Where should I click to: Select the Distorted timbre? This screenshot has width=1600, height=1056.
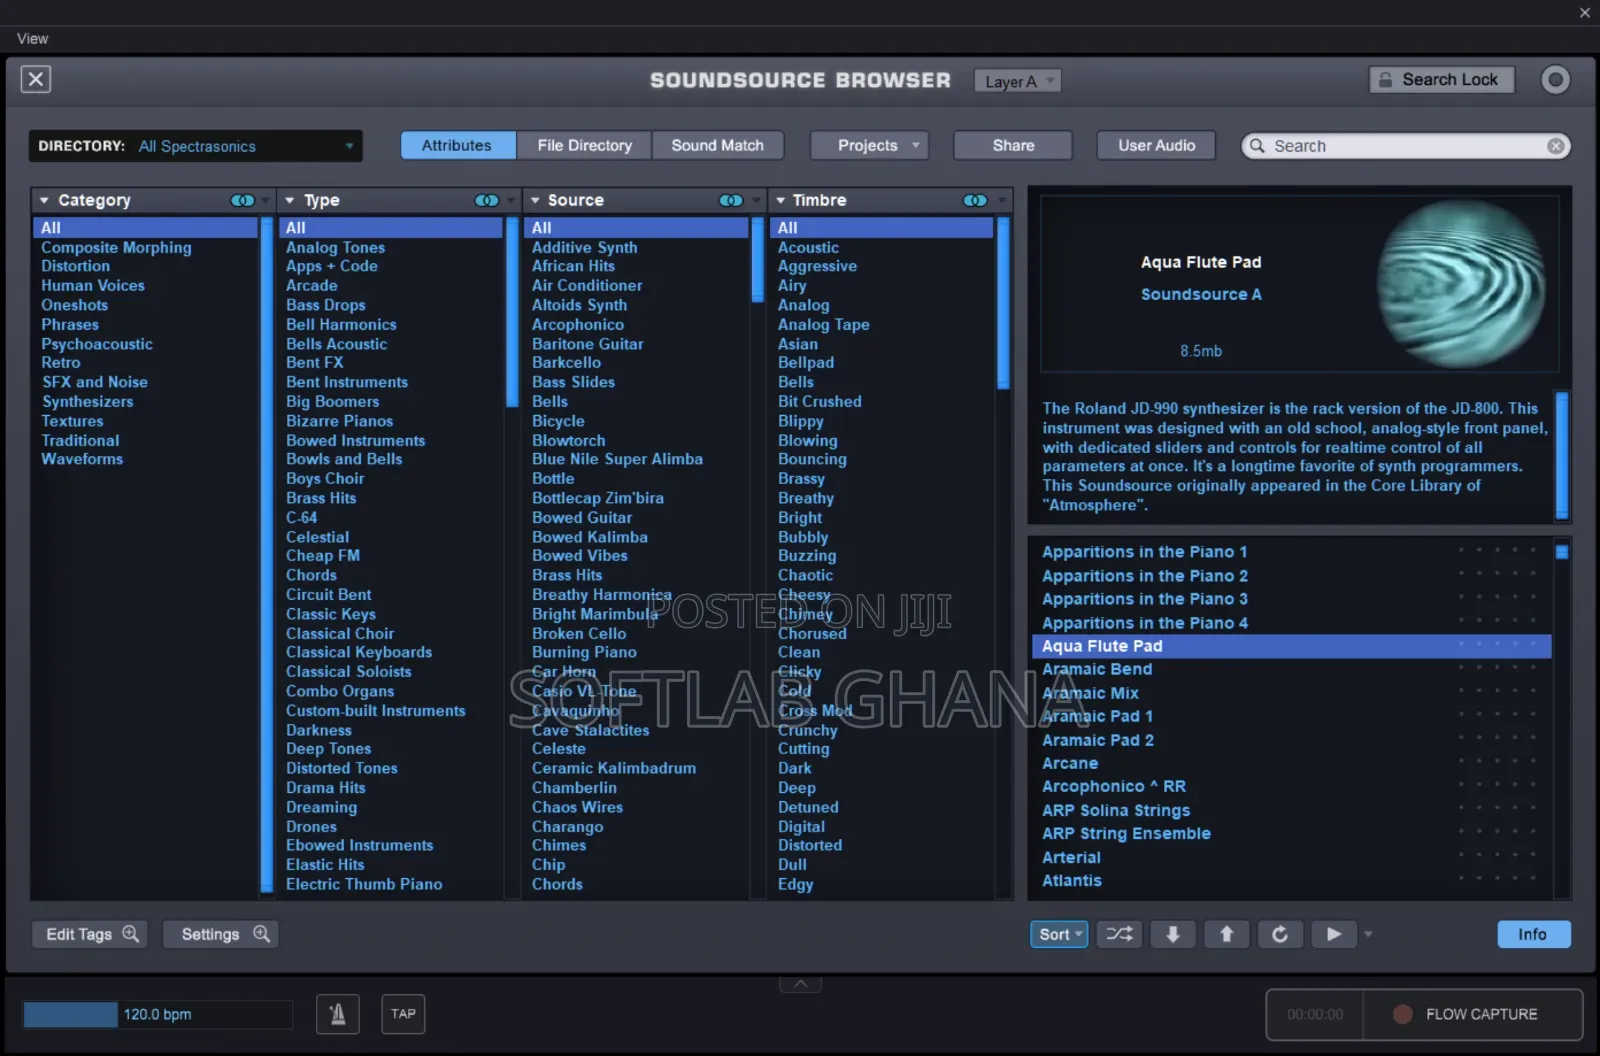(x=810, y=846)
